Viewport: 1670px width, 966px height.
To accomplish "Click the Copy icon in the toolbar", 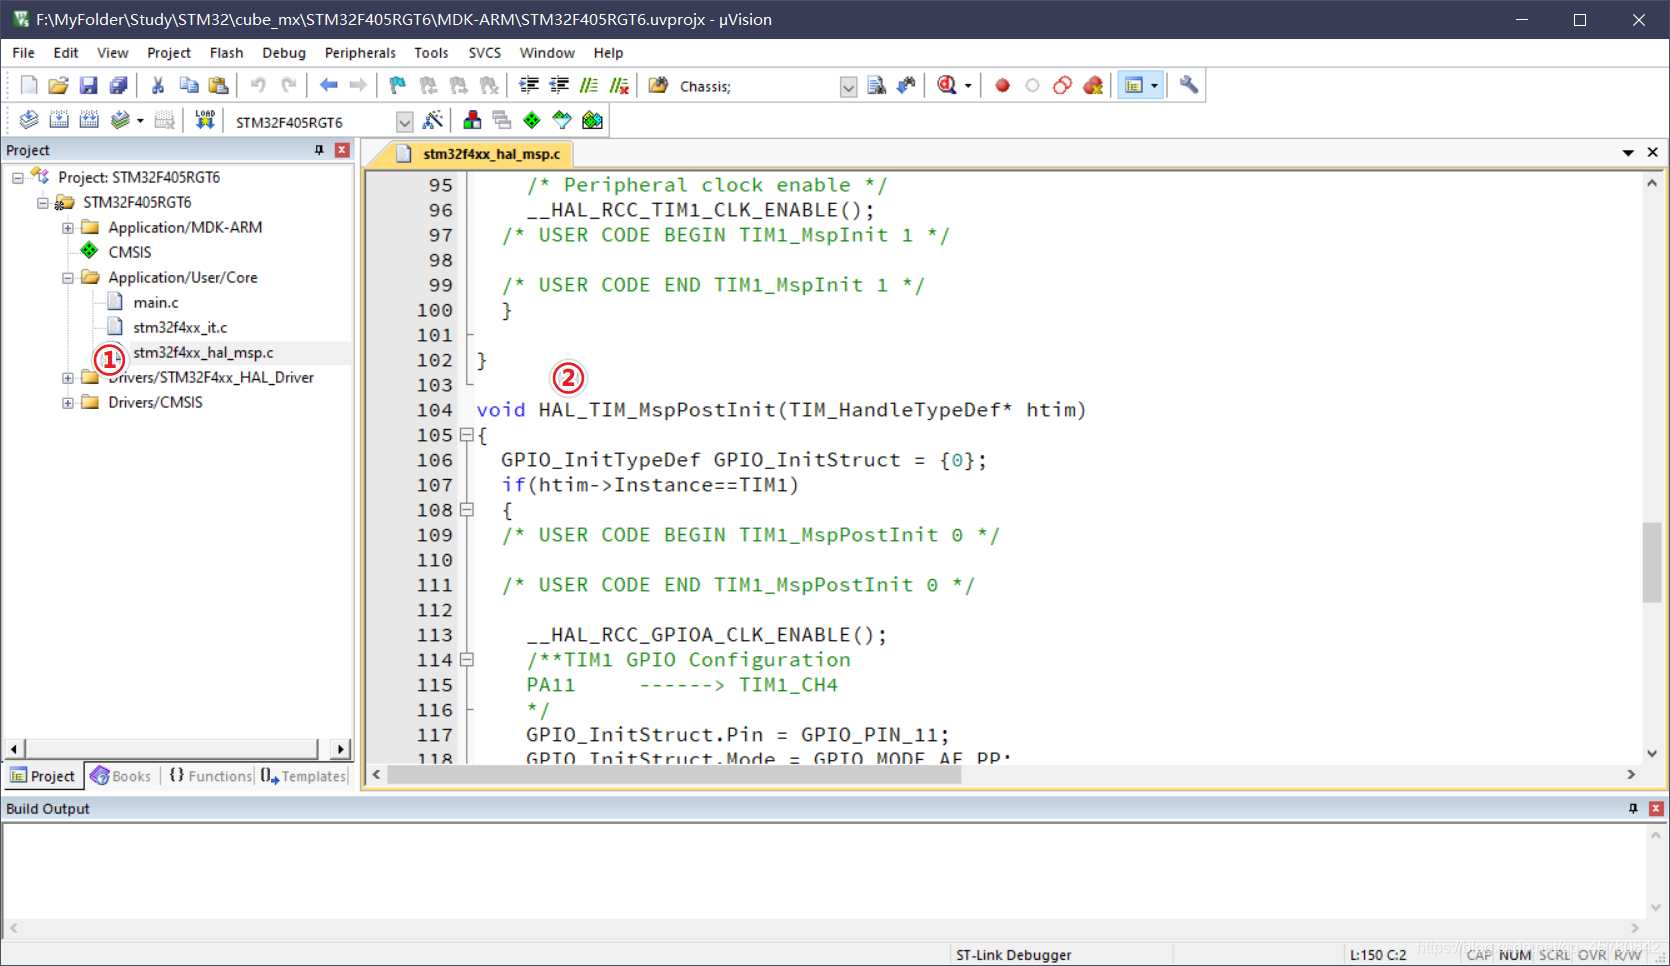I will [188, 86].
